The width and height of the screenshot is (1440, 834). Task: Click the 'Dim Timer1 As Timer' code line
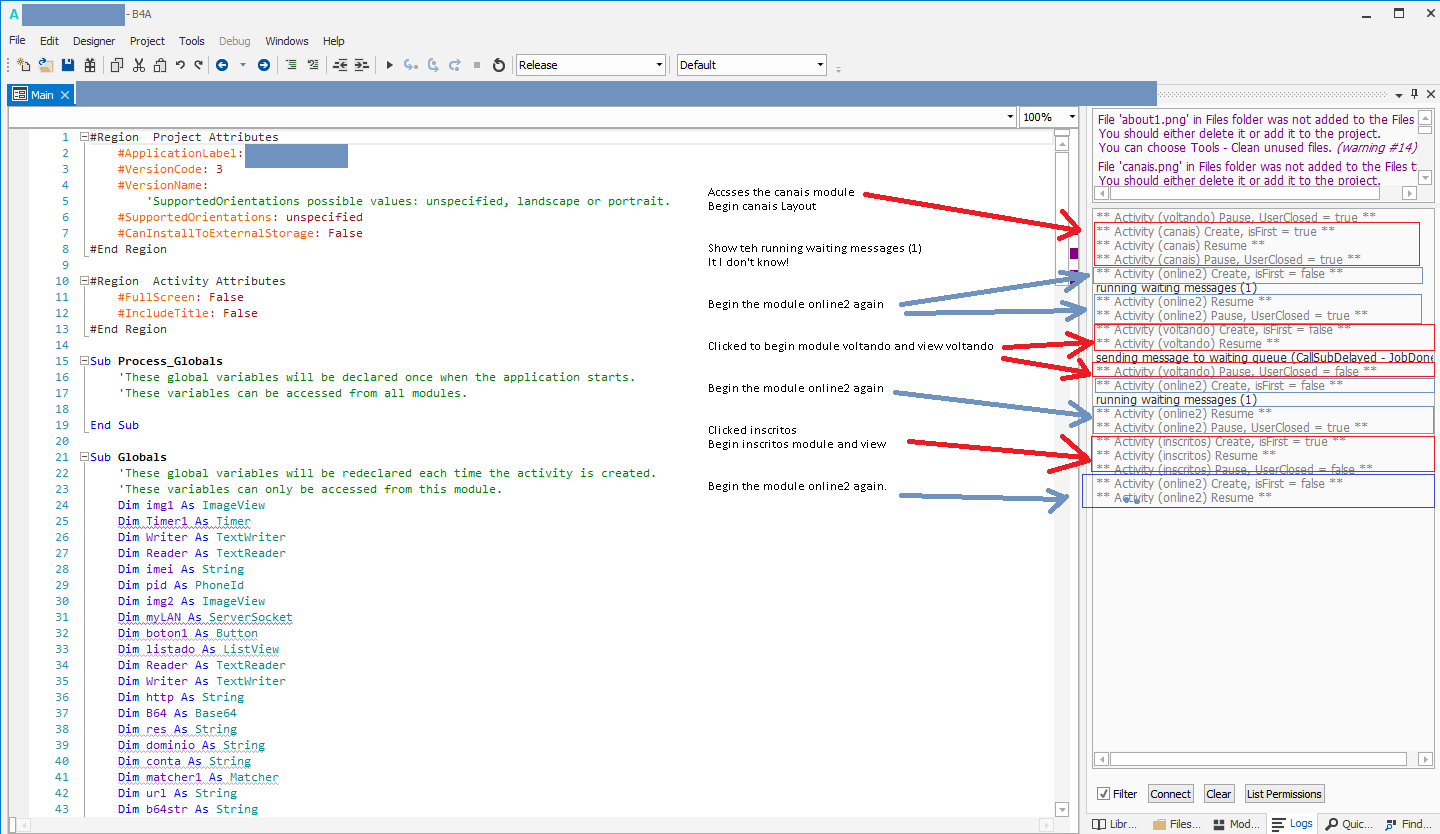click(x=184, y=521)
